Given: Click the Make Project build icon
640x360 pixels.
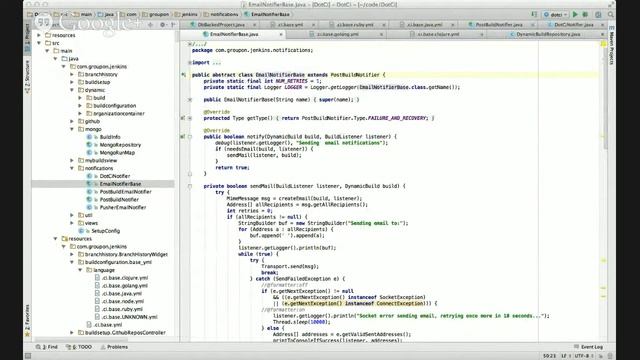Looking at the screenshot, I should coord(534,14).
